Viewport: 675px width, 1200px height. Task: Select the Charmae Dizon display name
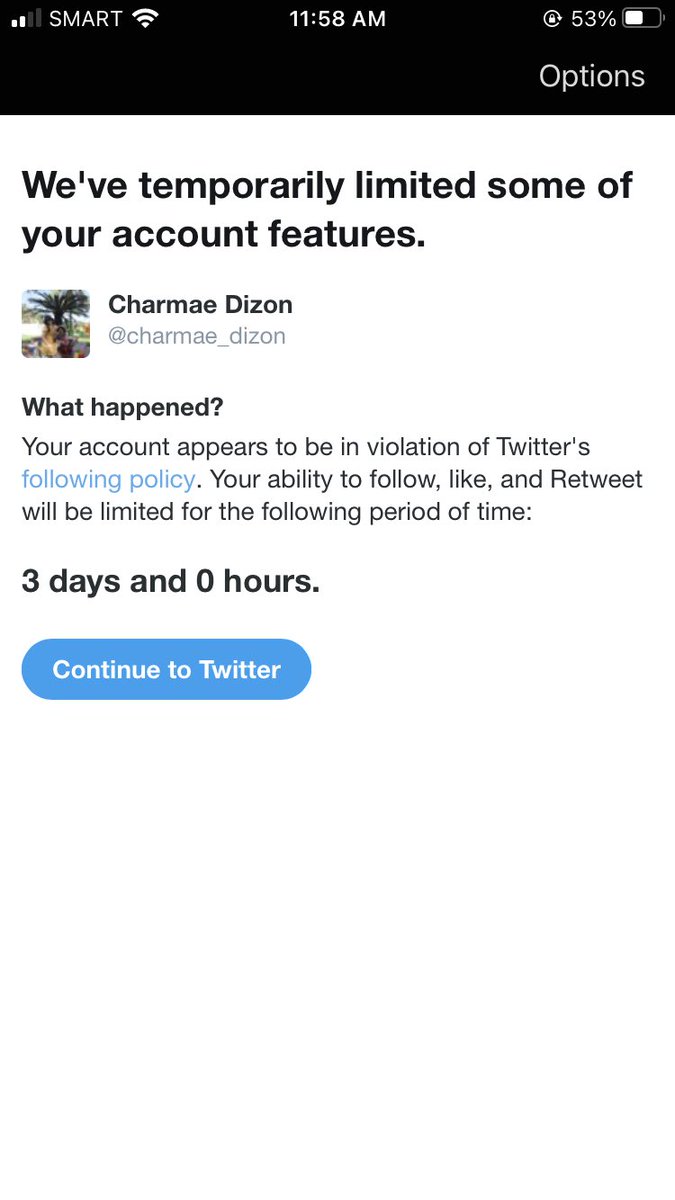[200, 304]
